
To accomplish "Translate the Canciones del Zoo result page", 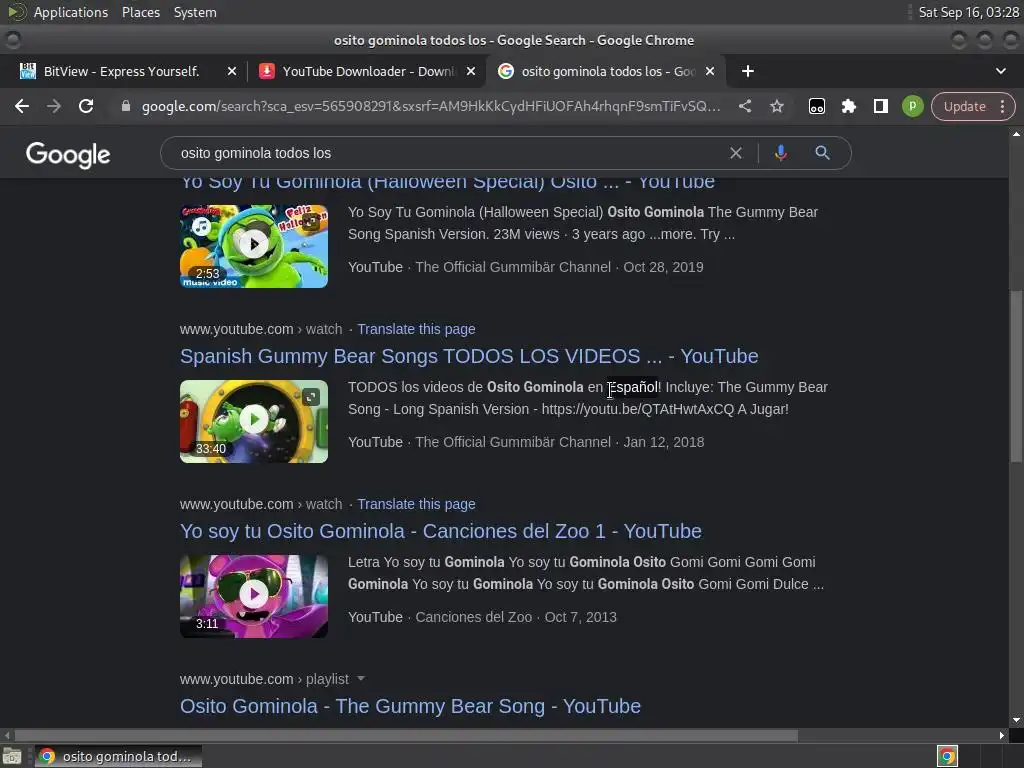I will tap(416, 504).
